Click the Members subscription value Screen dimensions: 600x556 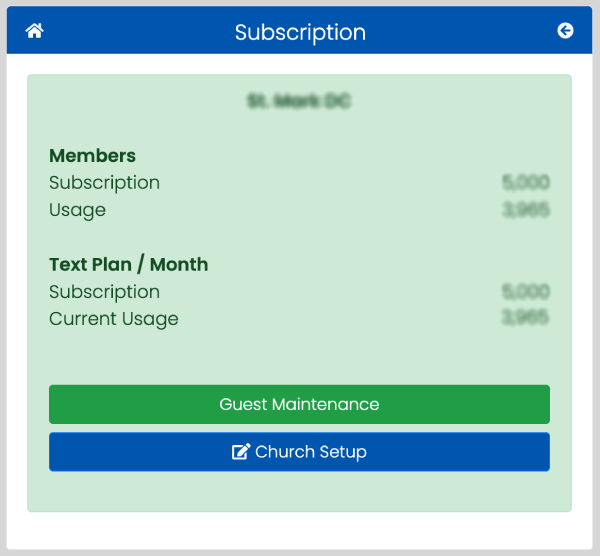[x=526, y=182]
